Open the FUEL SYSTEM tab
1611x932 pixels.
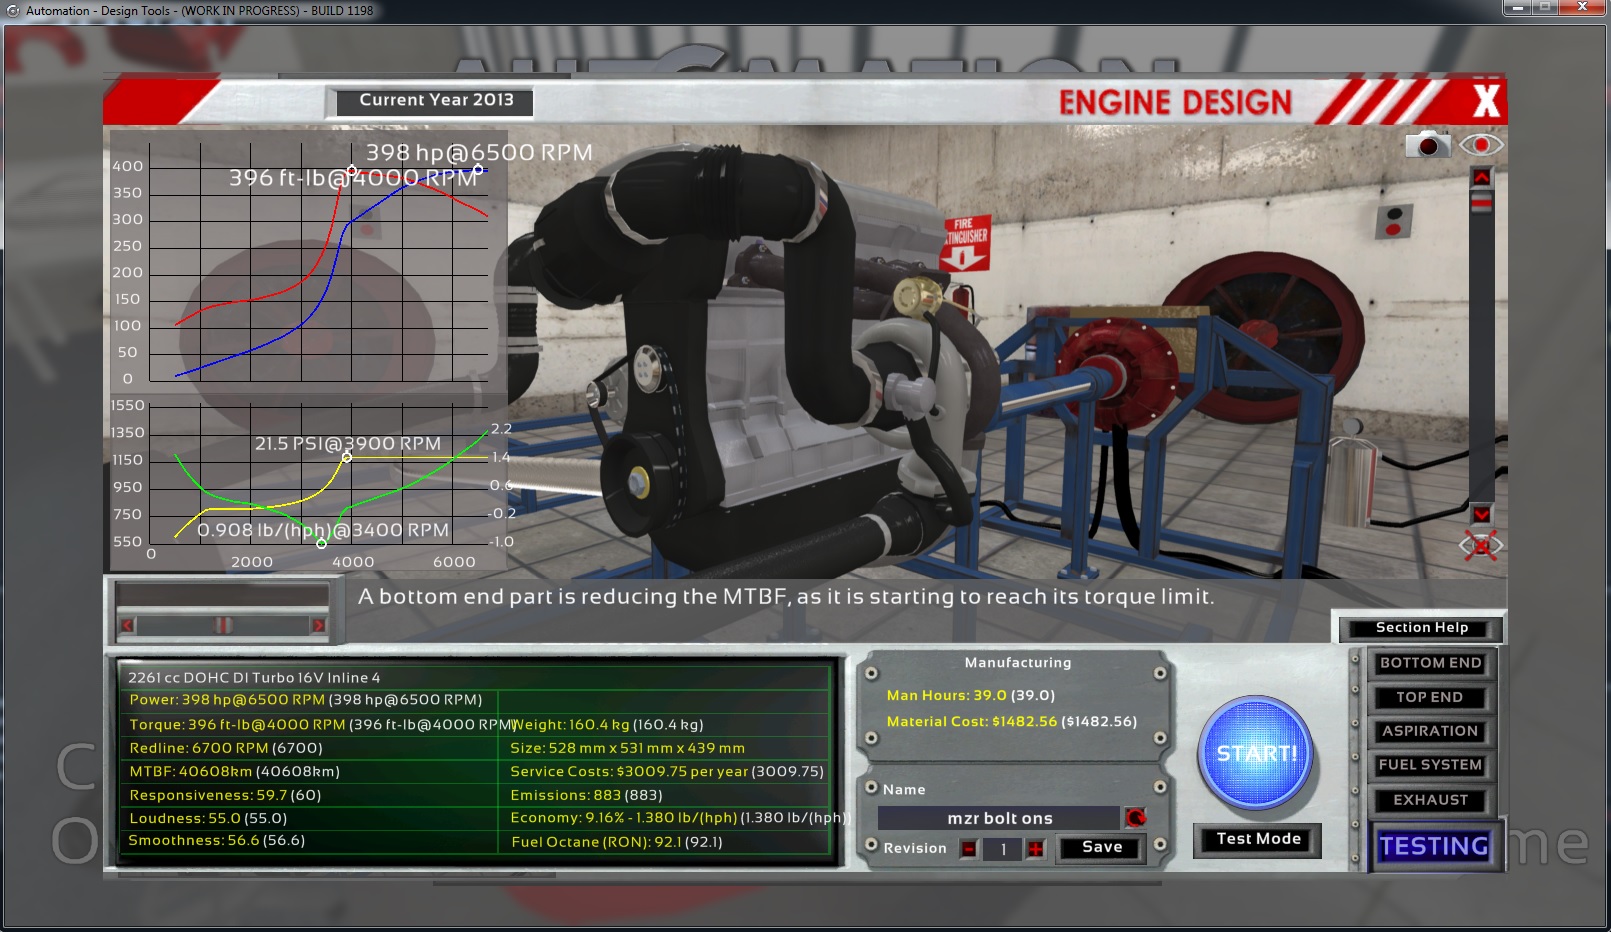(1430, 765)
